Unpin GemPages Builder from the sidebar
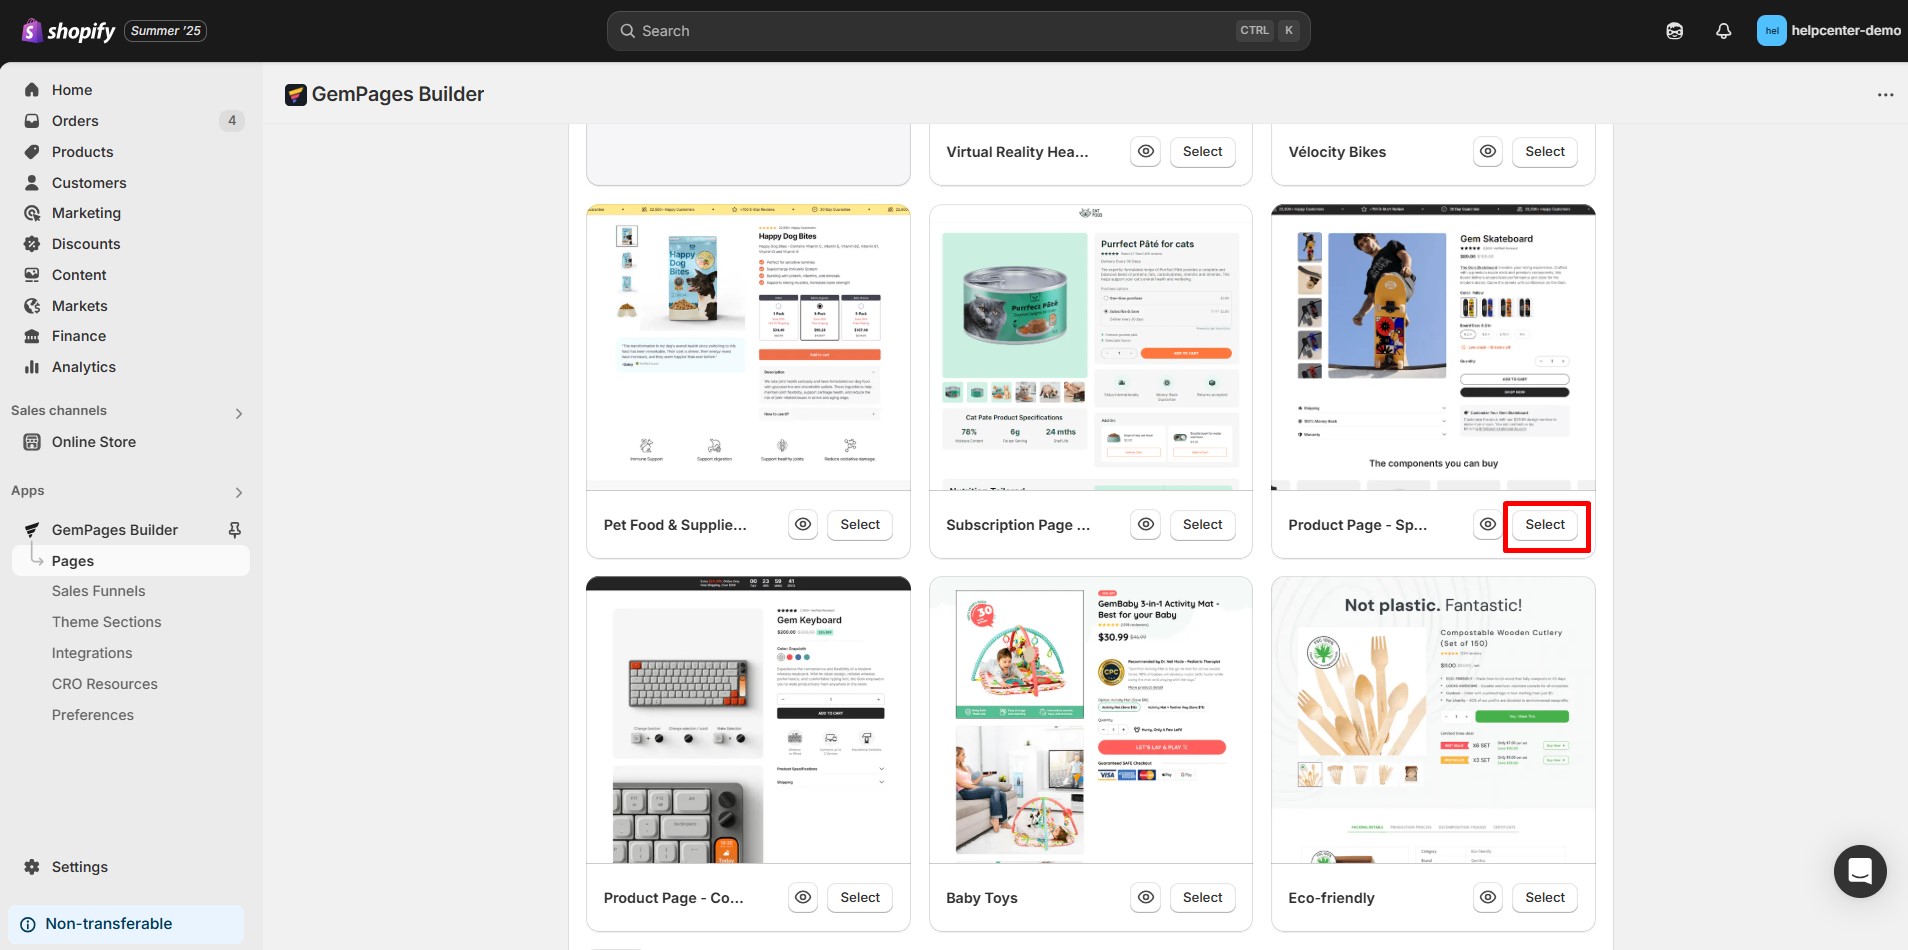1908x950 pixels. [x=233, y=529]
